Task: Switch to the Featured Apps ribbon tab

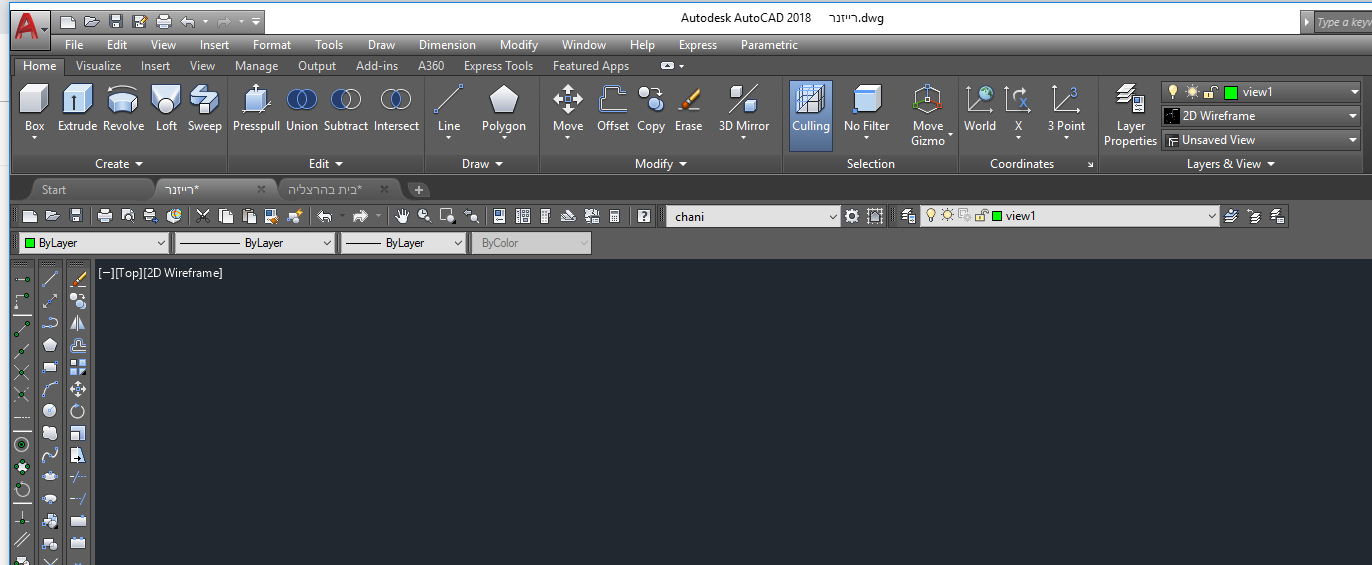Action: (591, 66)
